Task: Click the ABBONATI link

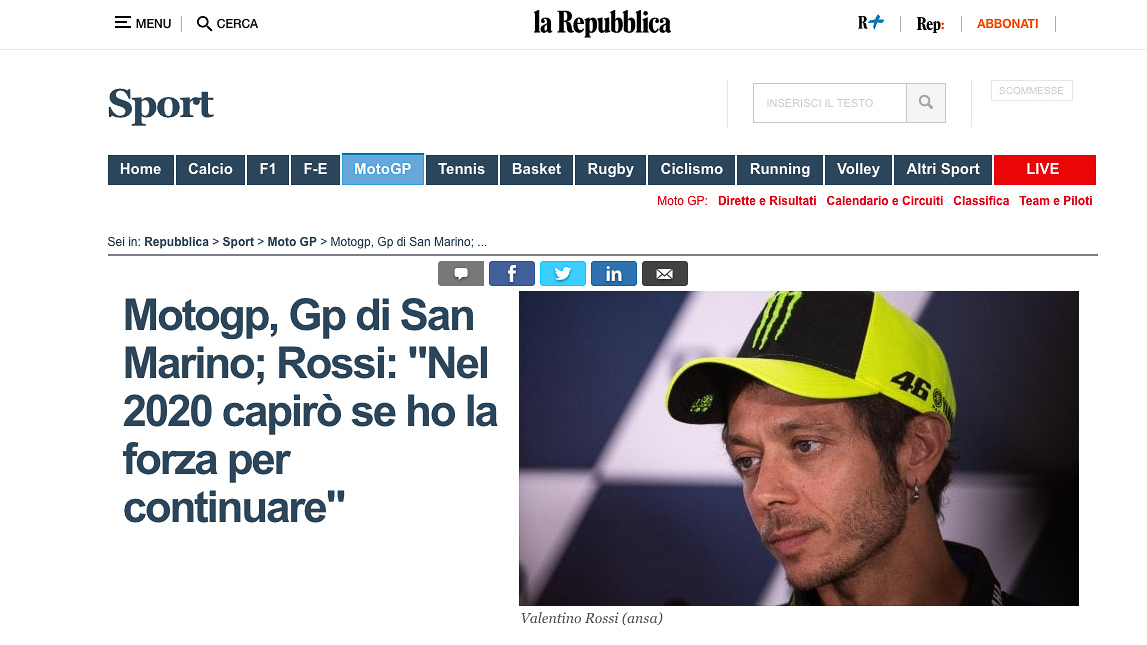Action: pyautogui.click(x=1007, y=23)
